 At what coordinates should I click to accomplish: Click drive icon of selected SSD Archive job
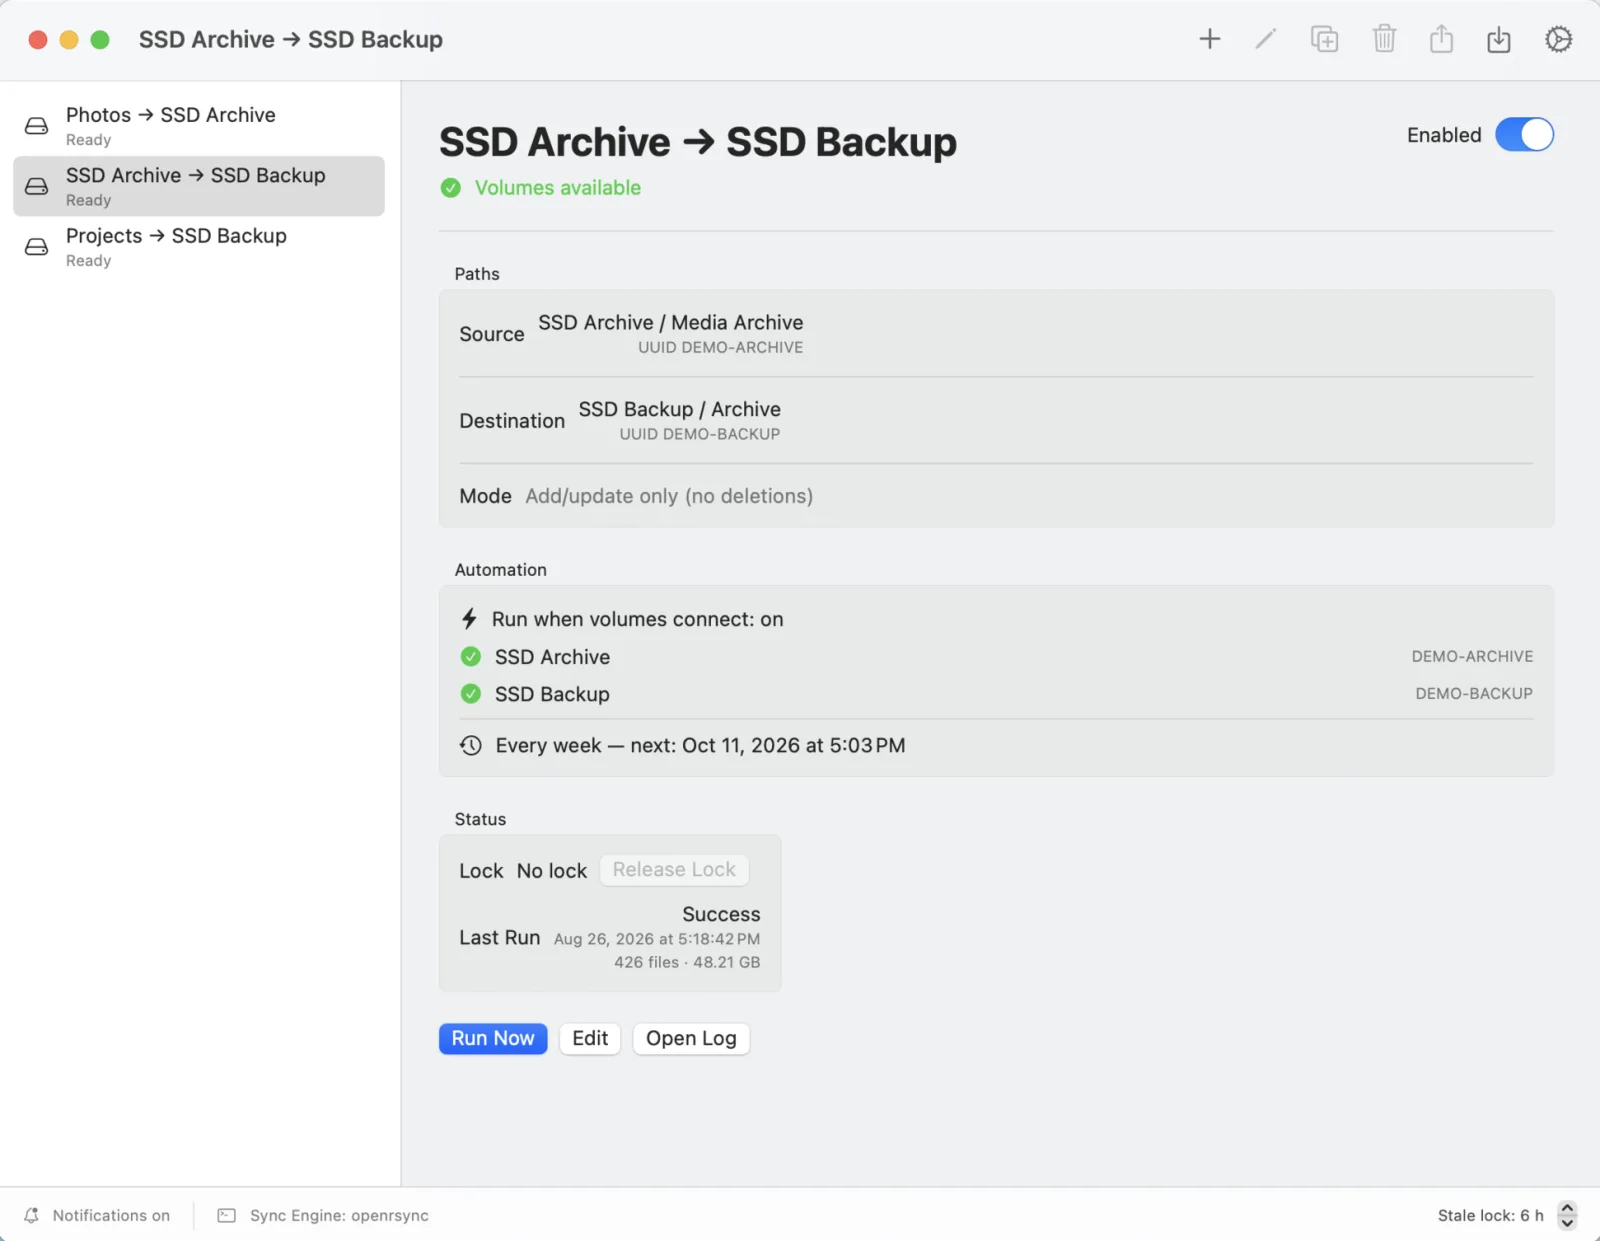(x=37, y=186)
